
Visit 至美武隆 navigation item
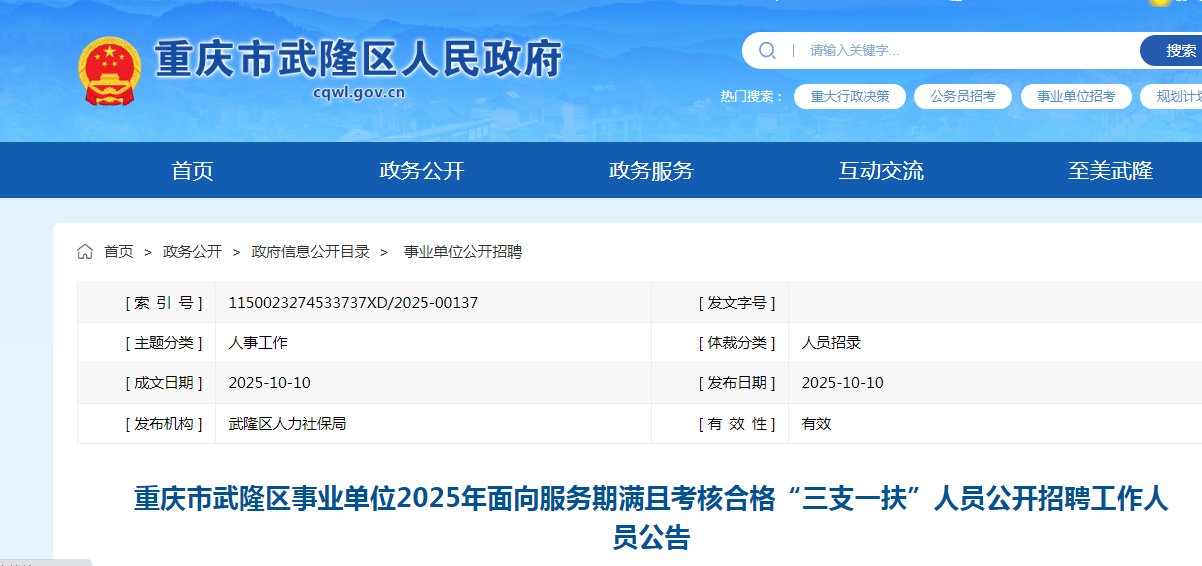[x=1110, y=171]
